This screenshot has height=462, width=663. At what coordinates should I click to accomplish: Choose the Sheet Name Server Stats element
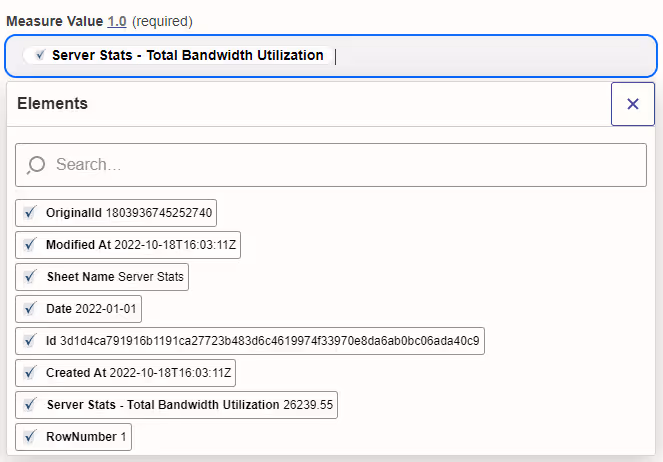click(102, 277)
